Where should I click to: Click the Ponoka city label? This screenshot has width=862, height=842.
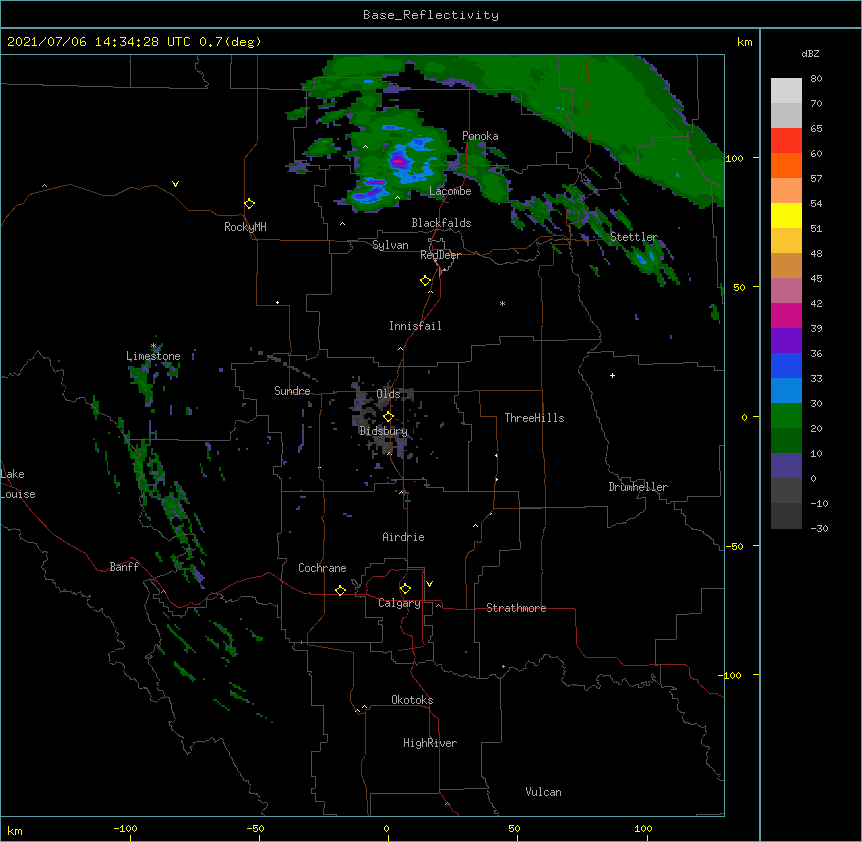480,136
